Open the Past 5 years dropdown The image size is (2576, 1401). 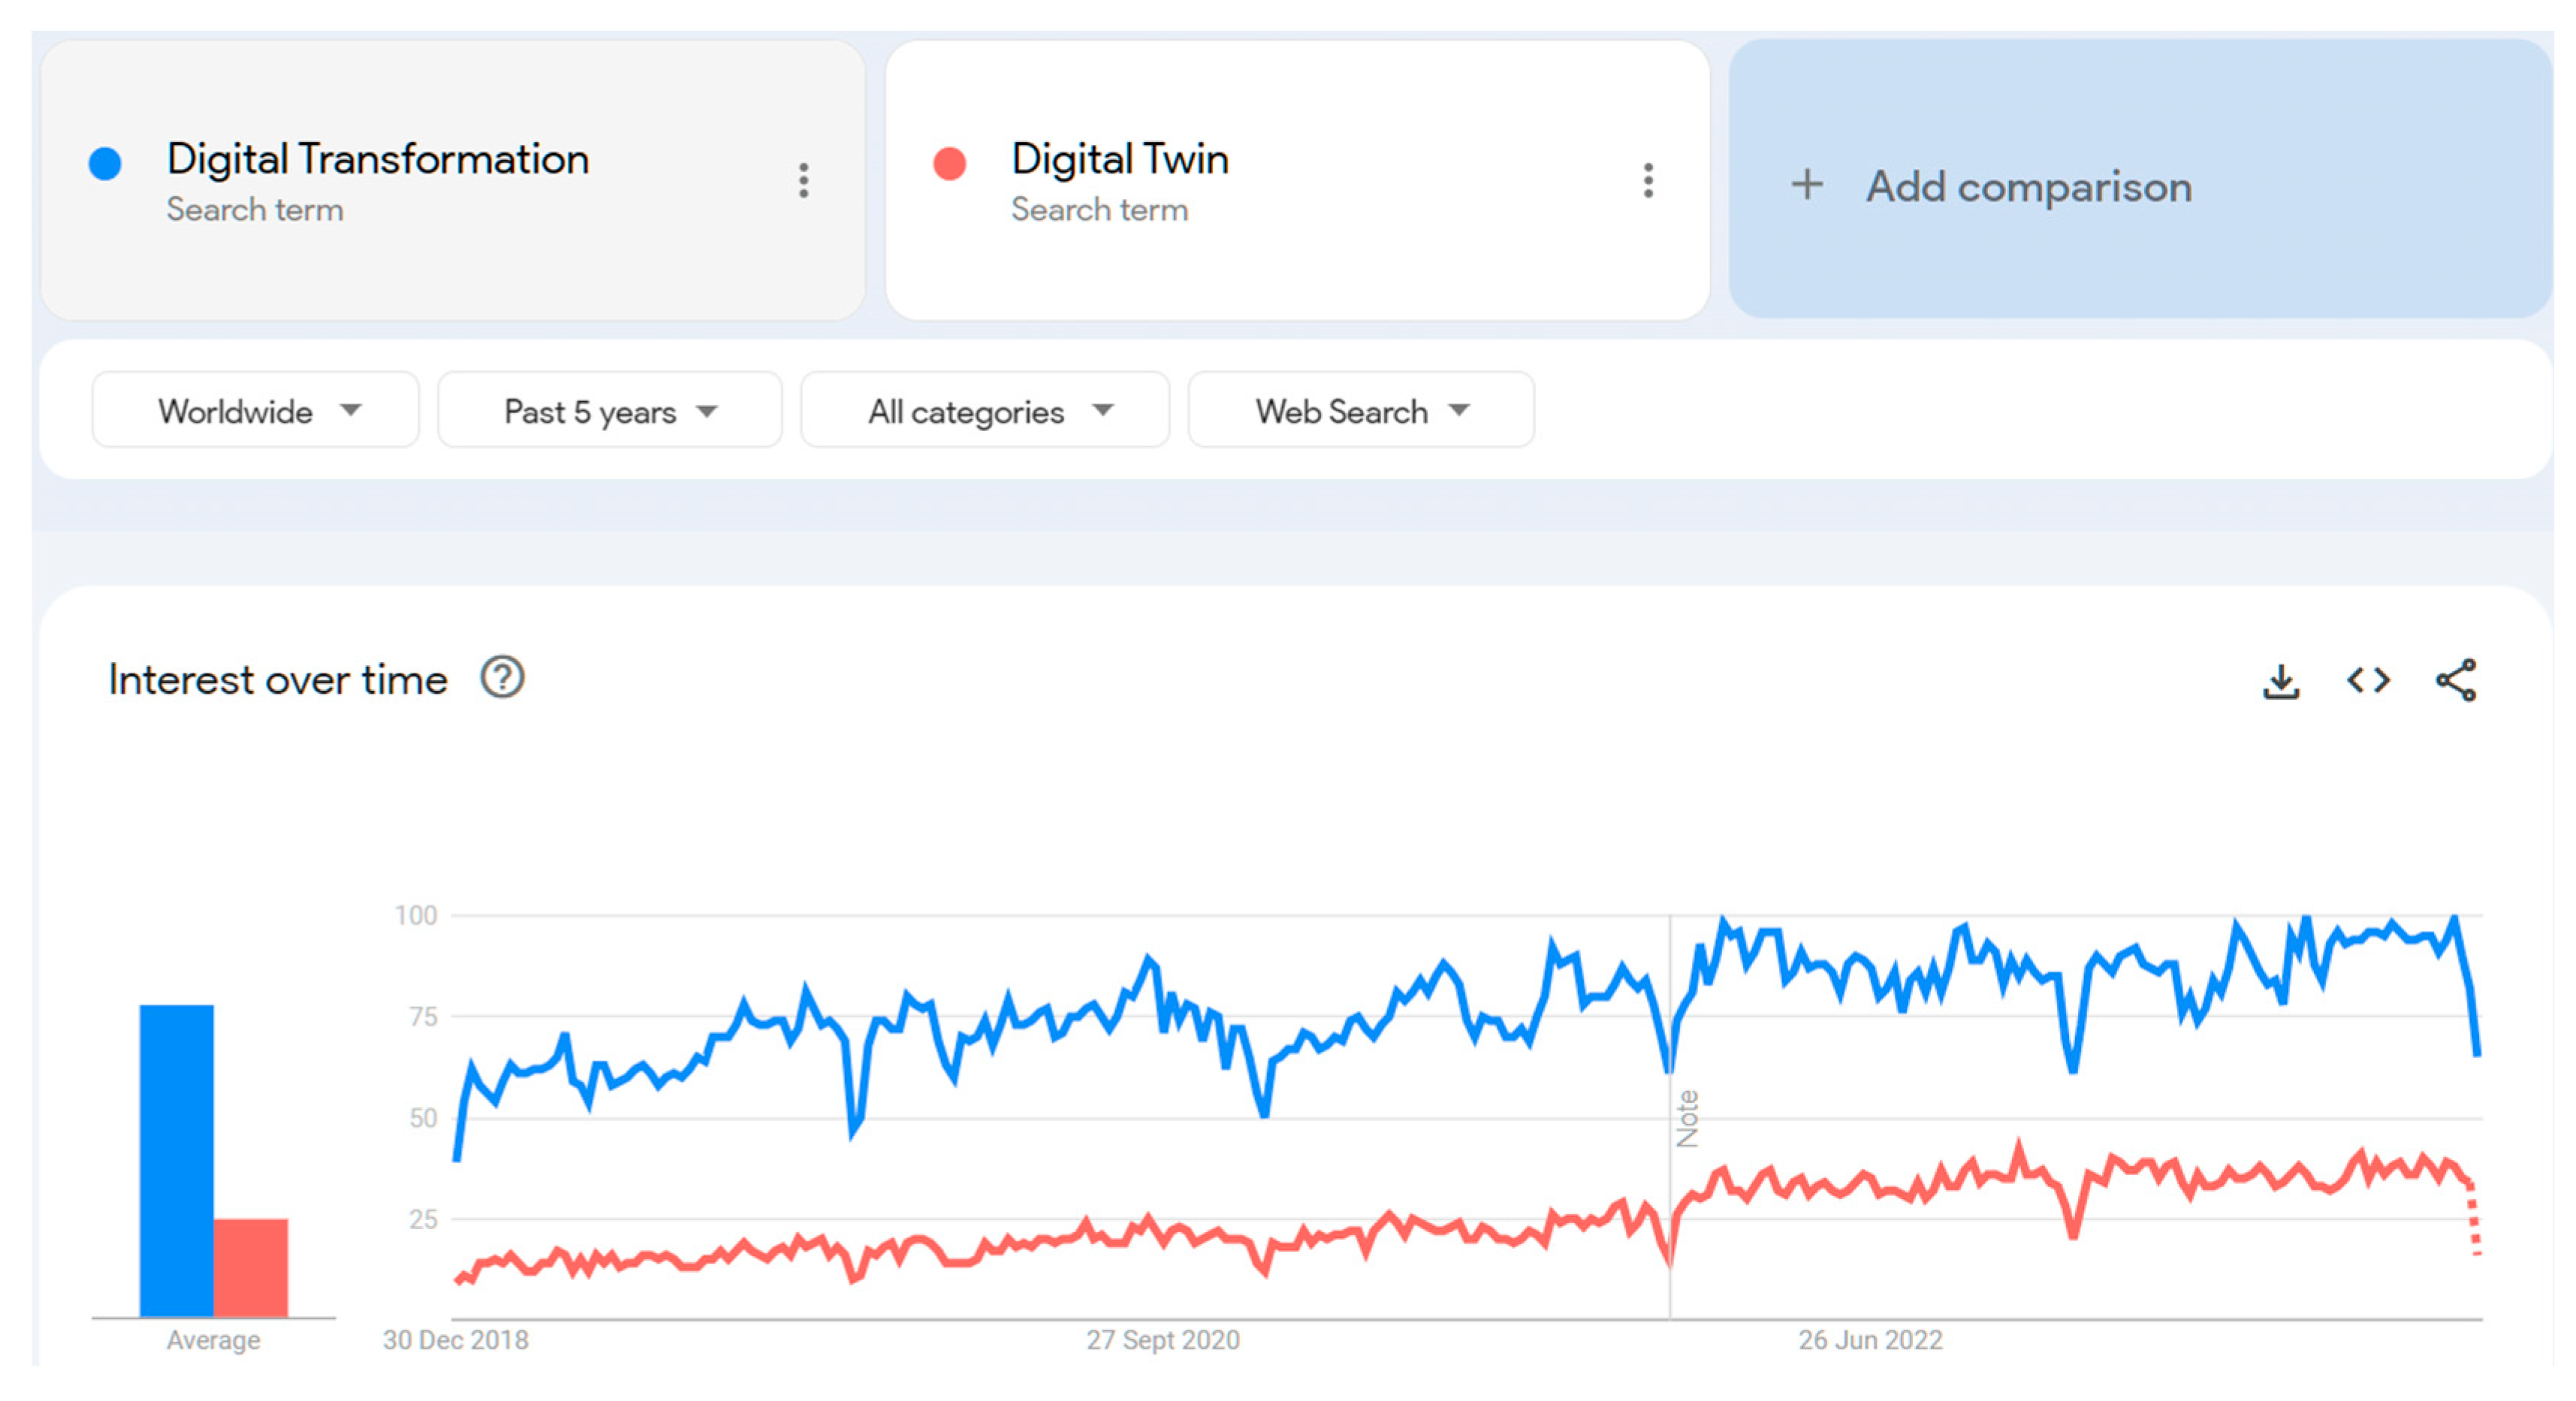pyautogui.click(x=610, y=411)
